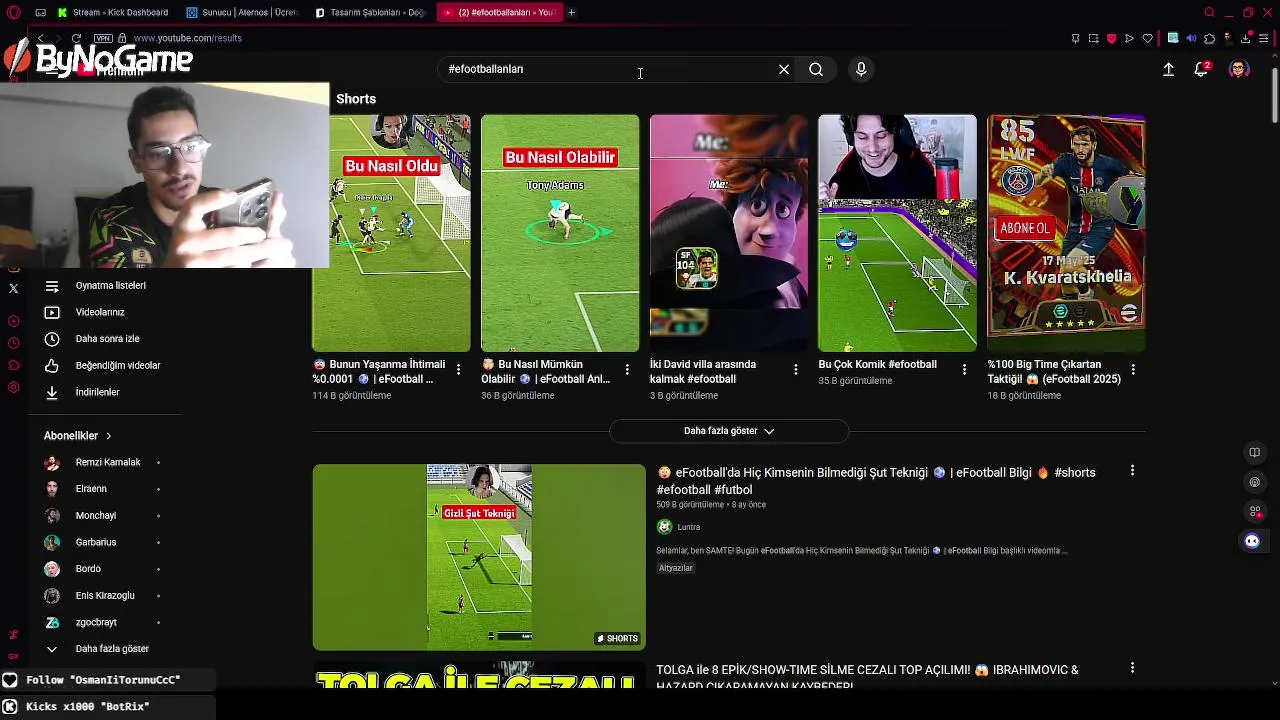
Task: Open Opera player arrow icon
Action: [1129, 38]
